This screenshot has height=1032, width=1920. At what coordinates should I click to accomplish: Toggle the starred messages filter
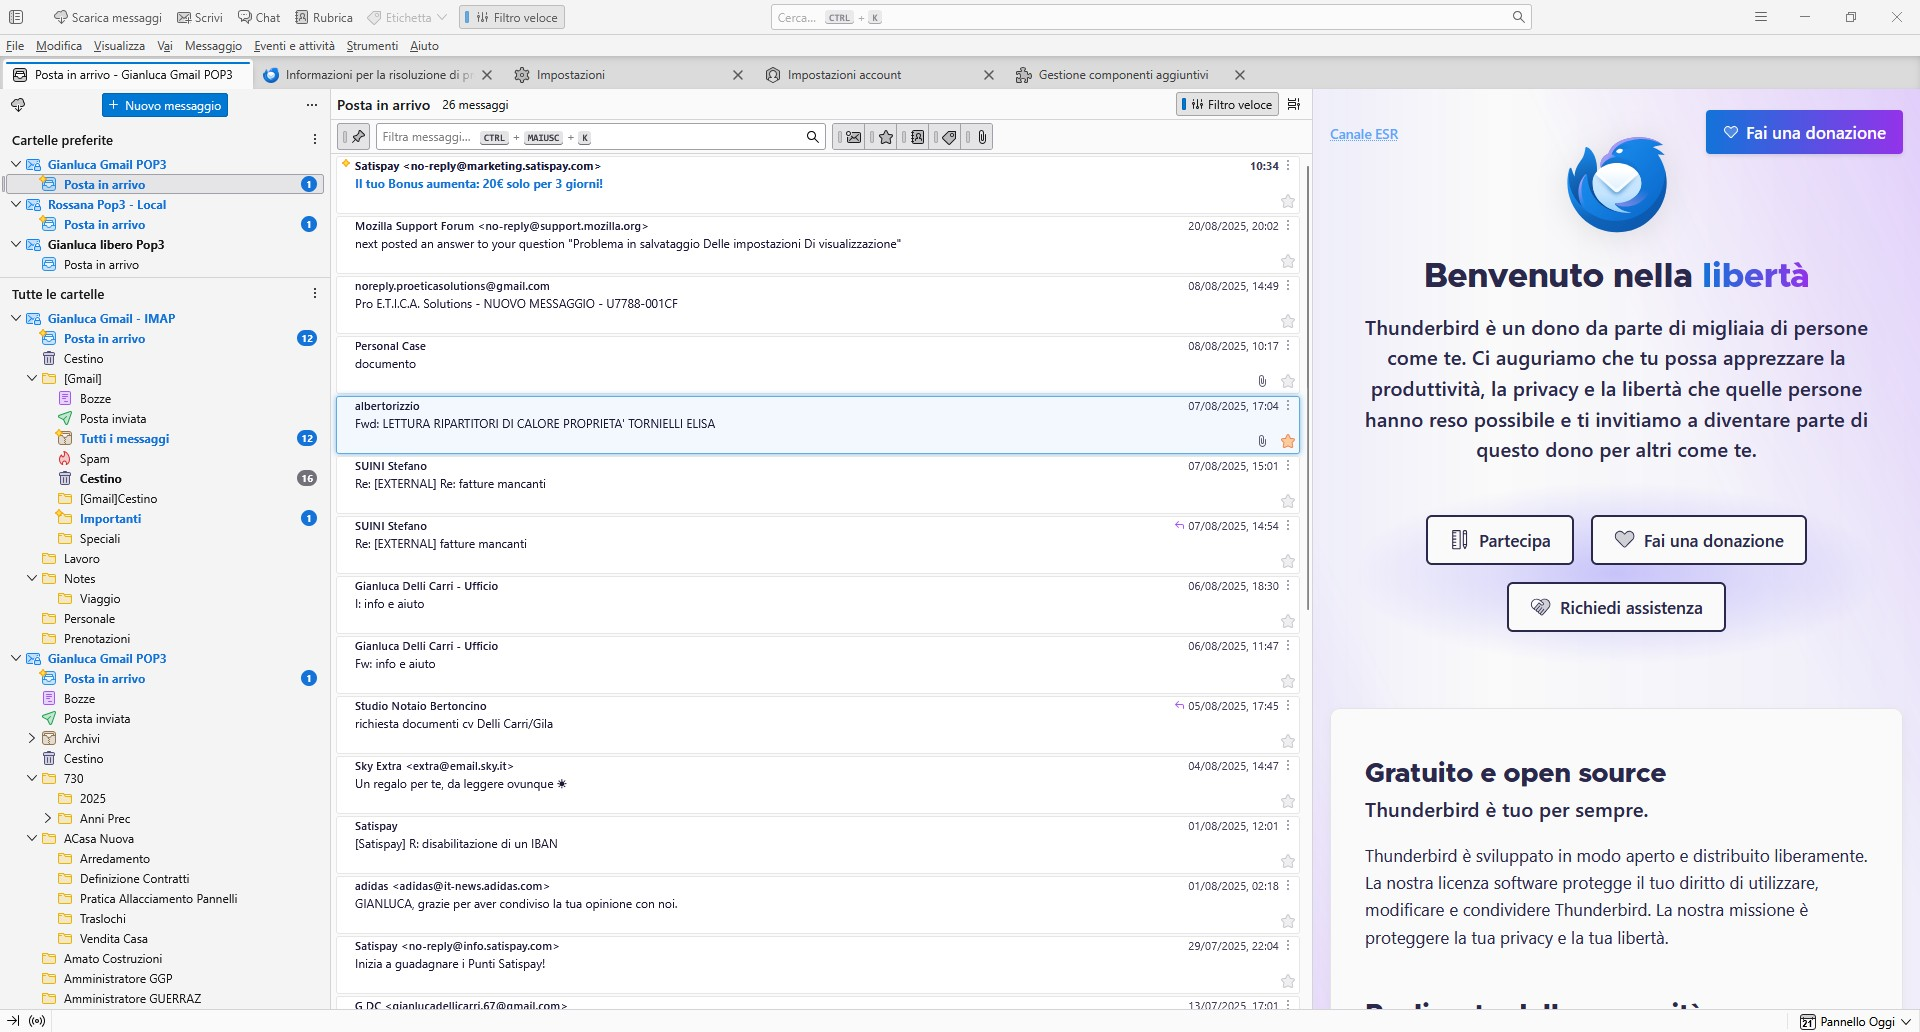tap(885, 137)
